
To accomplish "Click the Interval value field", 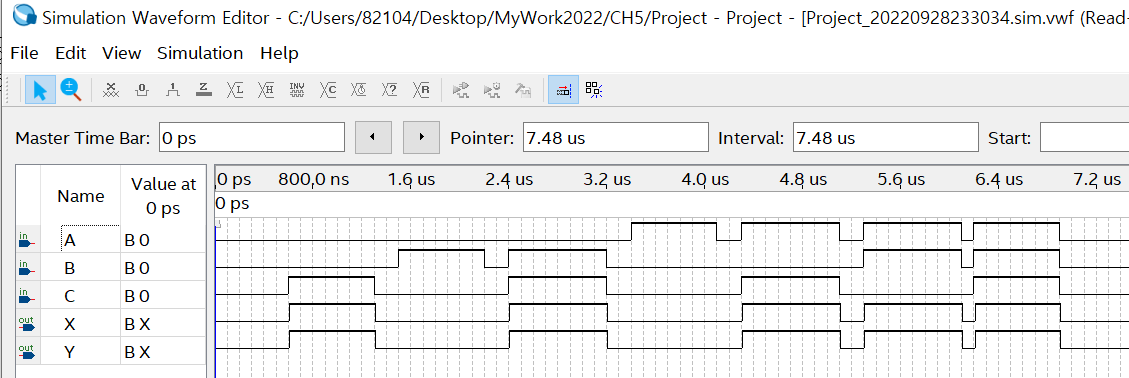I will pos(886,138).
